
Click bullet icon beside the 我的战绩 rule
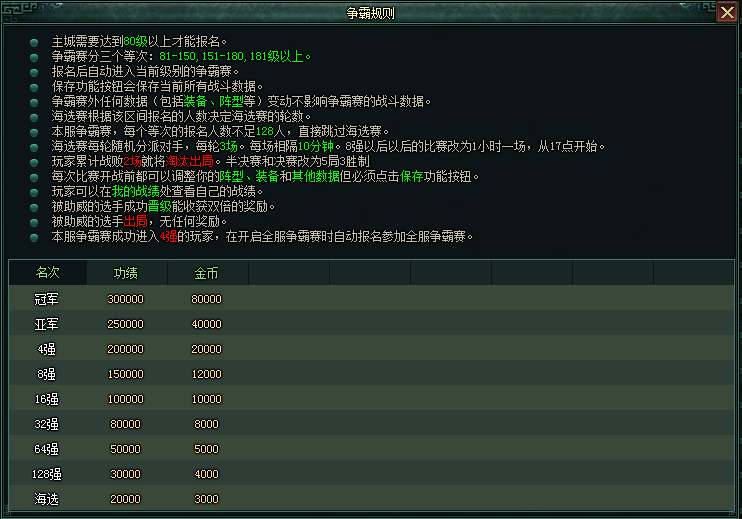[34, 191]
